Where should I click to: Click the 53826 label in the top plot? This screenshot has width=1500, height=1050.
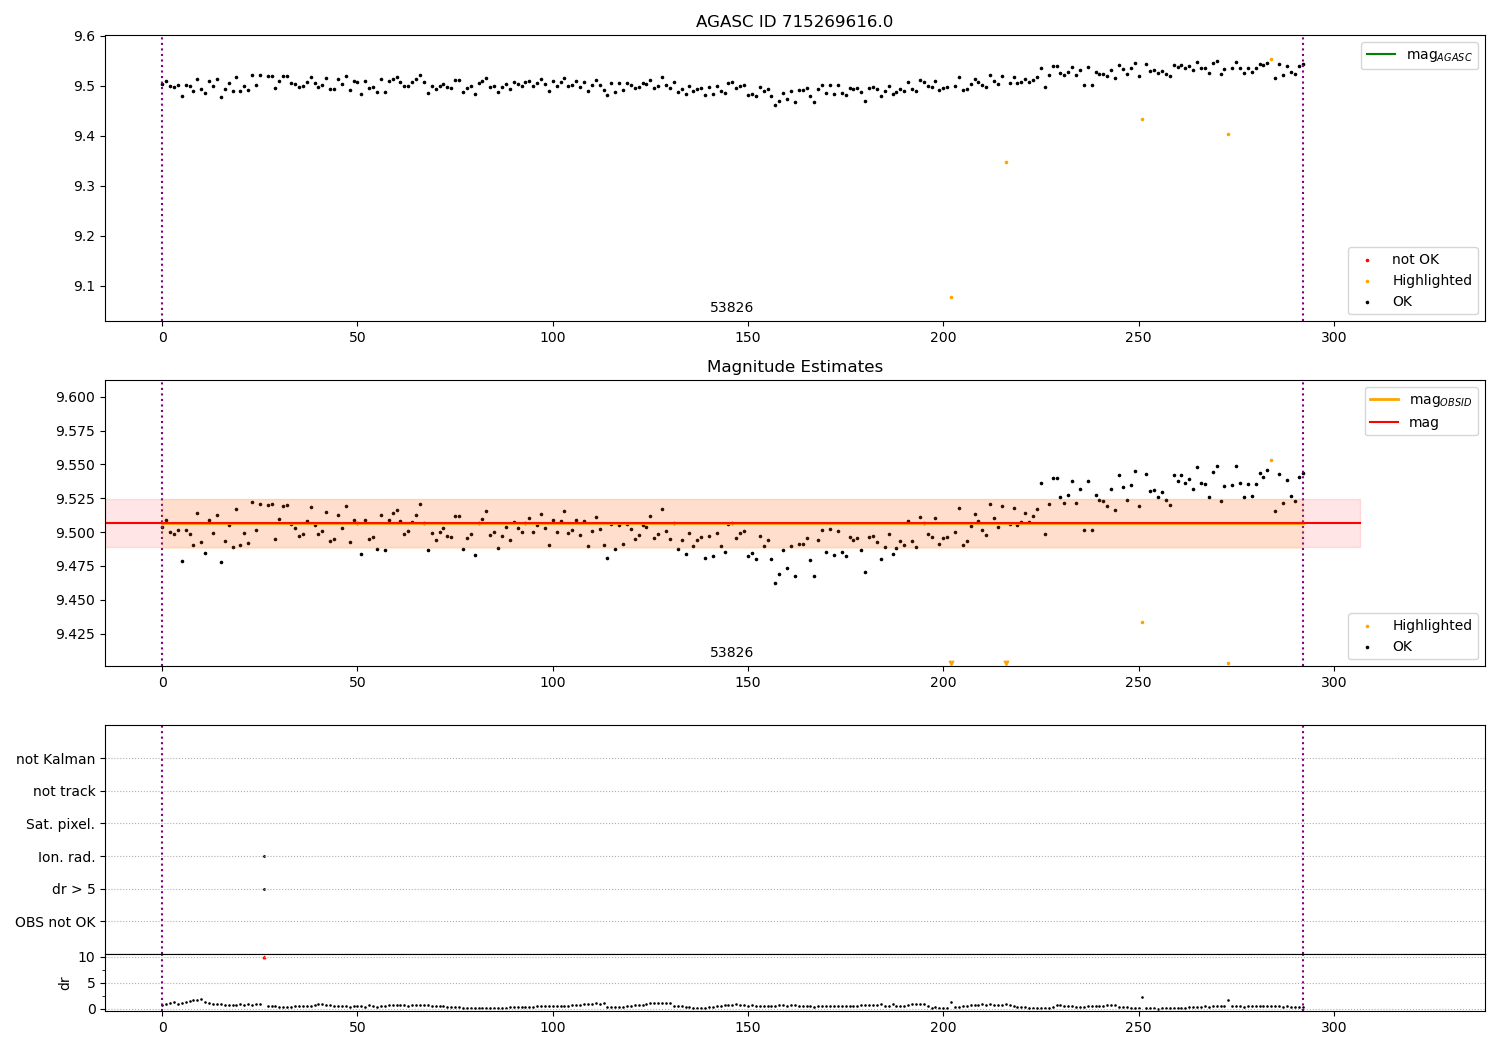[x=731, y=308]
